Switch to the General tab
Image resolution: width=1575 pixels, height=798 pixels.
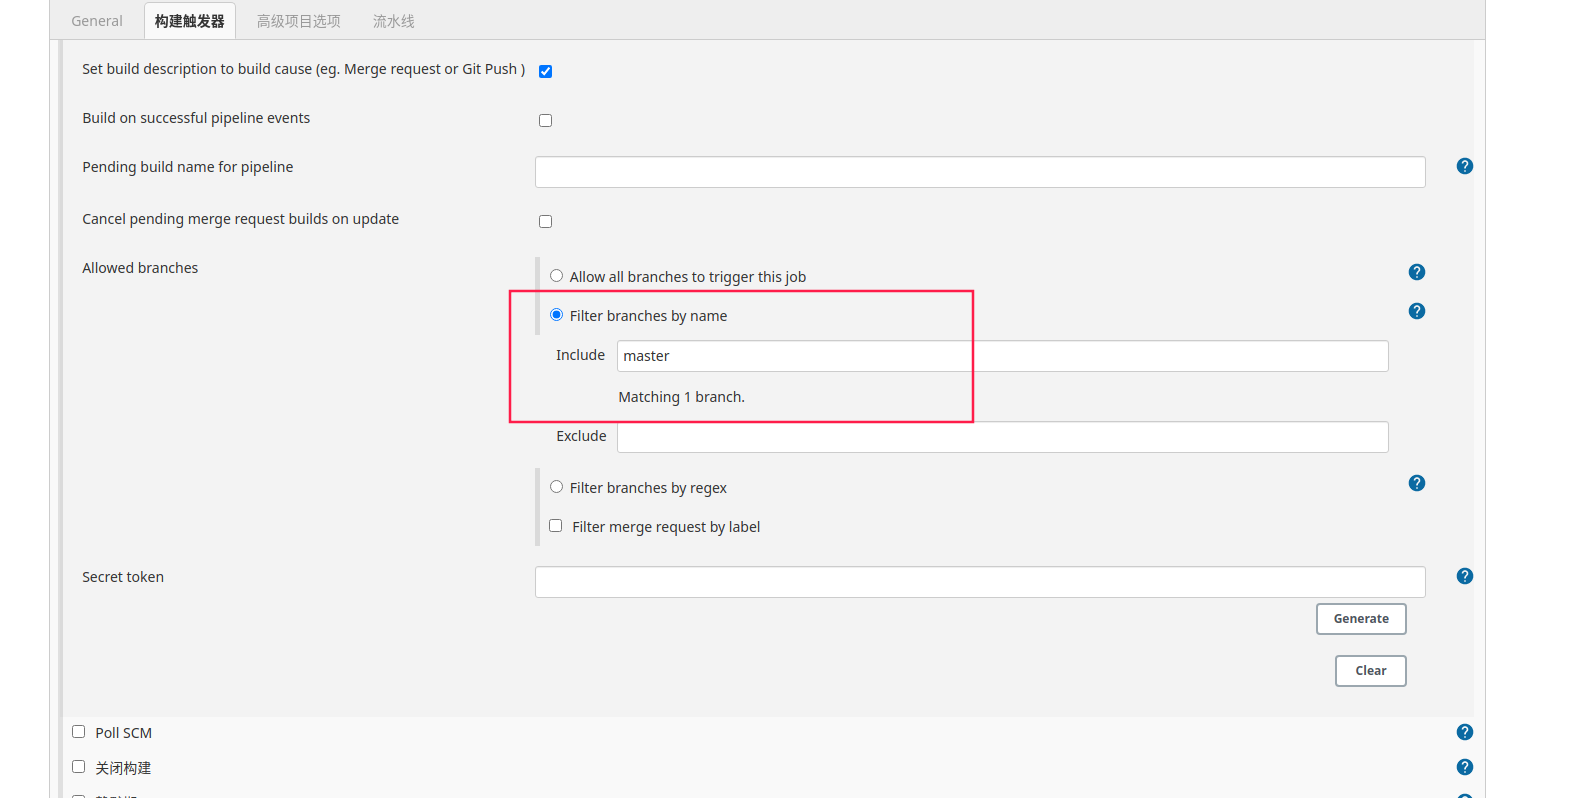97,21
